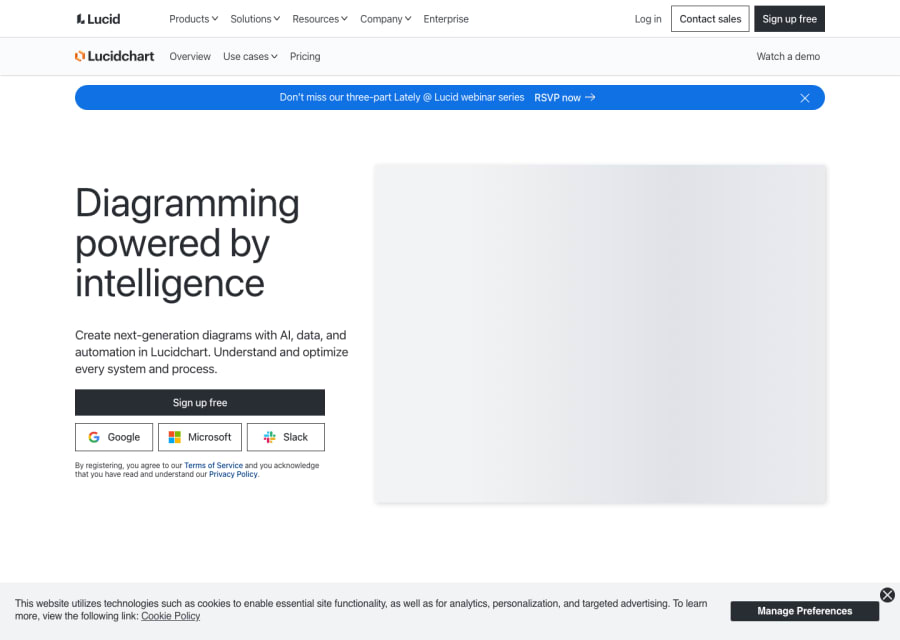
Task: Click Sign up free in top header
Action: [x=789, y=19]
